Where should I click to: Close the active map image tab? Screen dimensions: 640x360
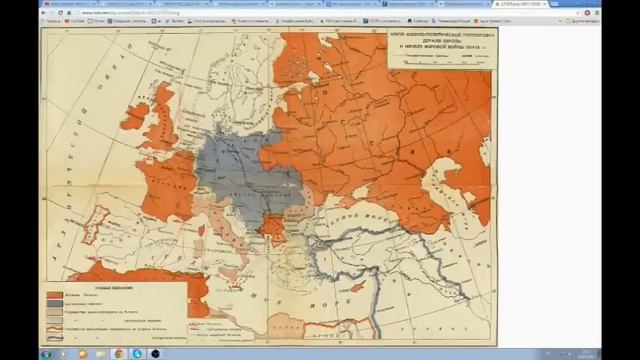[544, 4]
